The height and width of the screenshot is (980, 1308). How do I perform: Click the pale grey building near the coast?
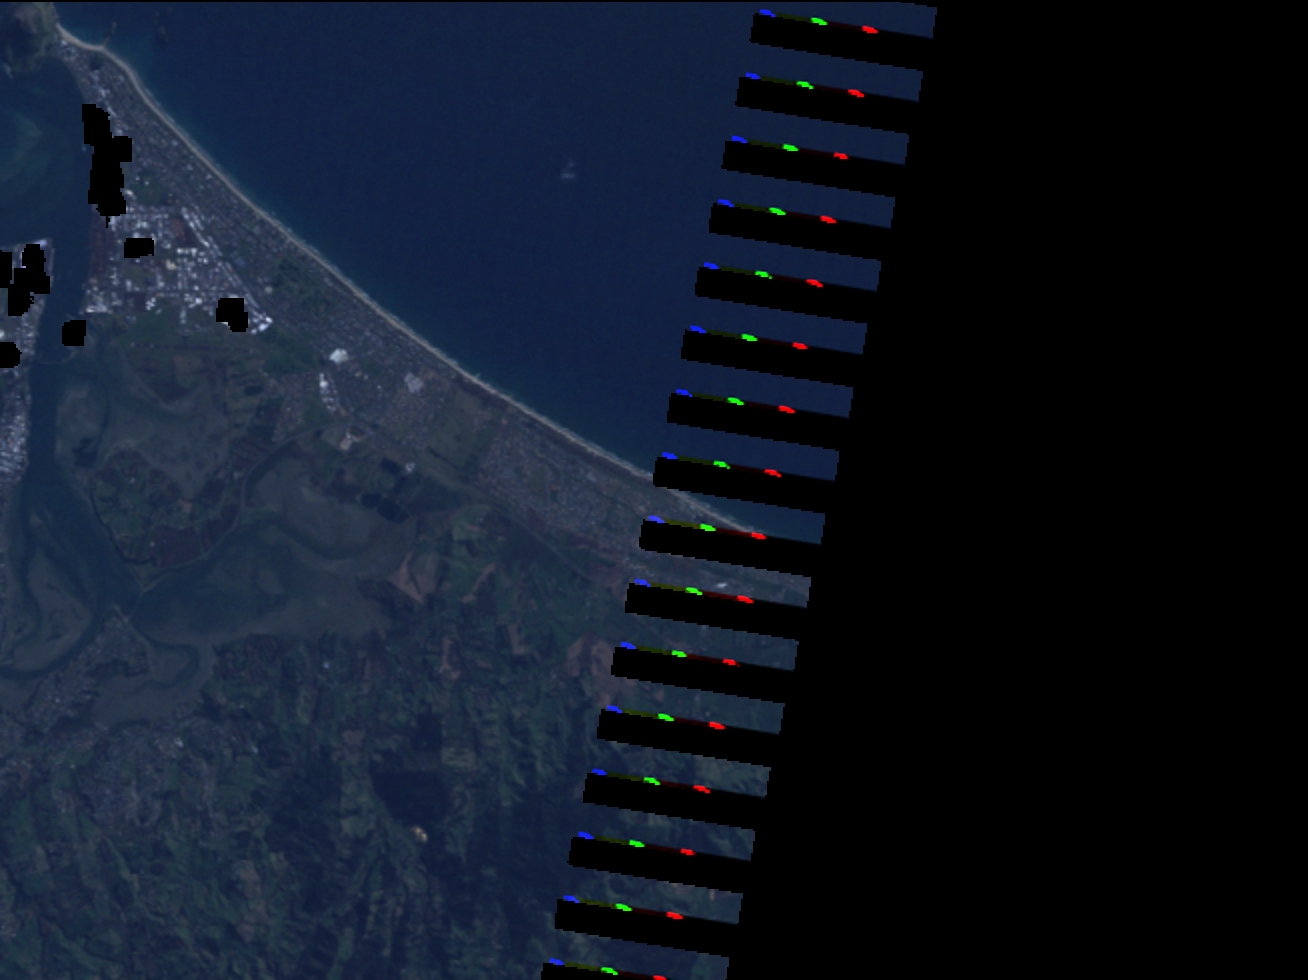tap(414, 382)
